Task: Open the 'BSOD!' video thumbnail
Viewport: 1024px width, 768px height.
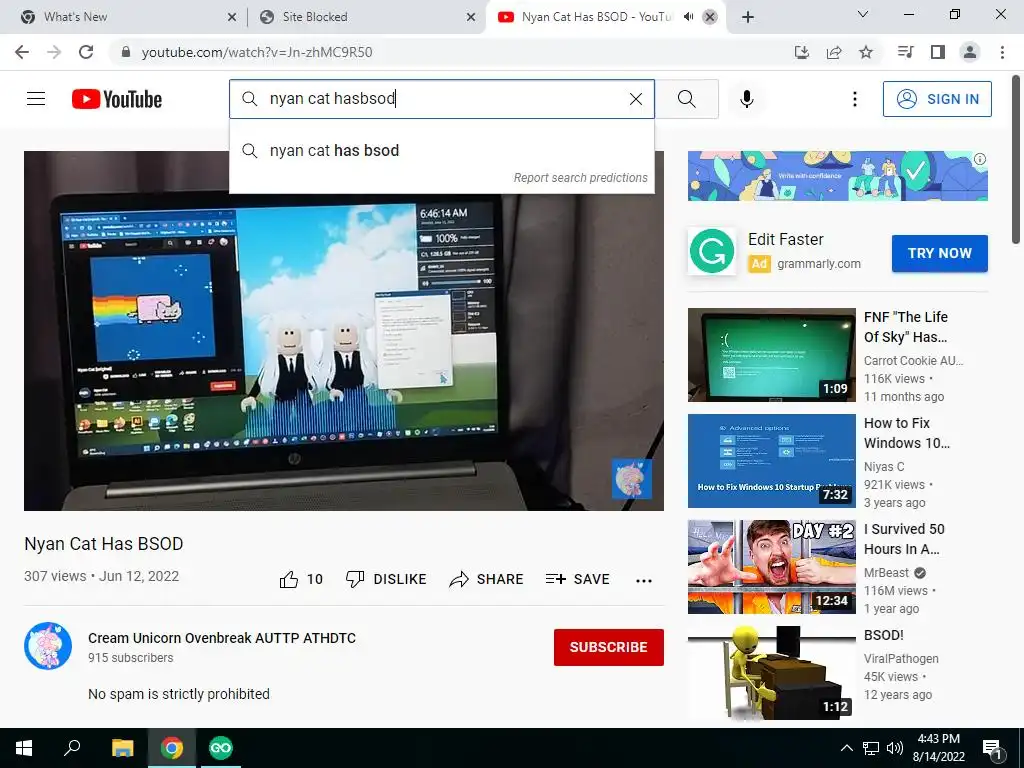Action: click(771, 673)
